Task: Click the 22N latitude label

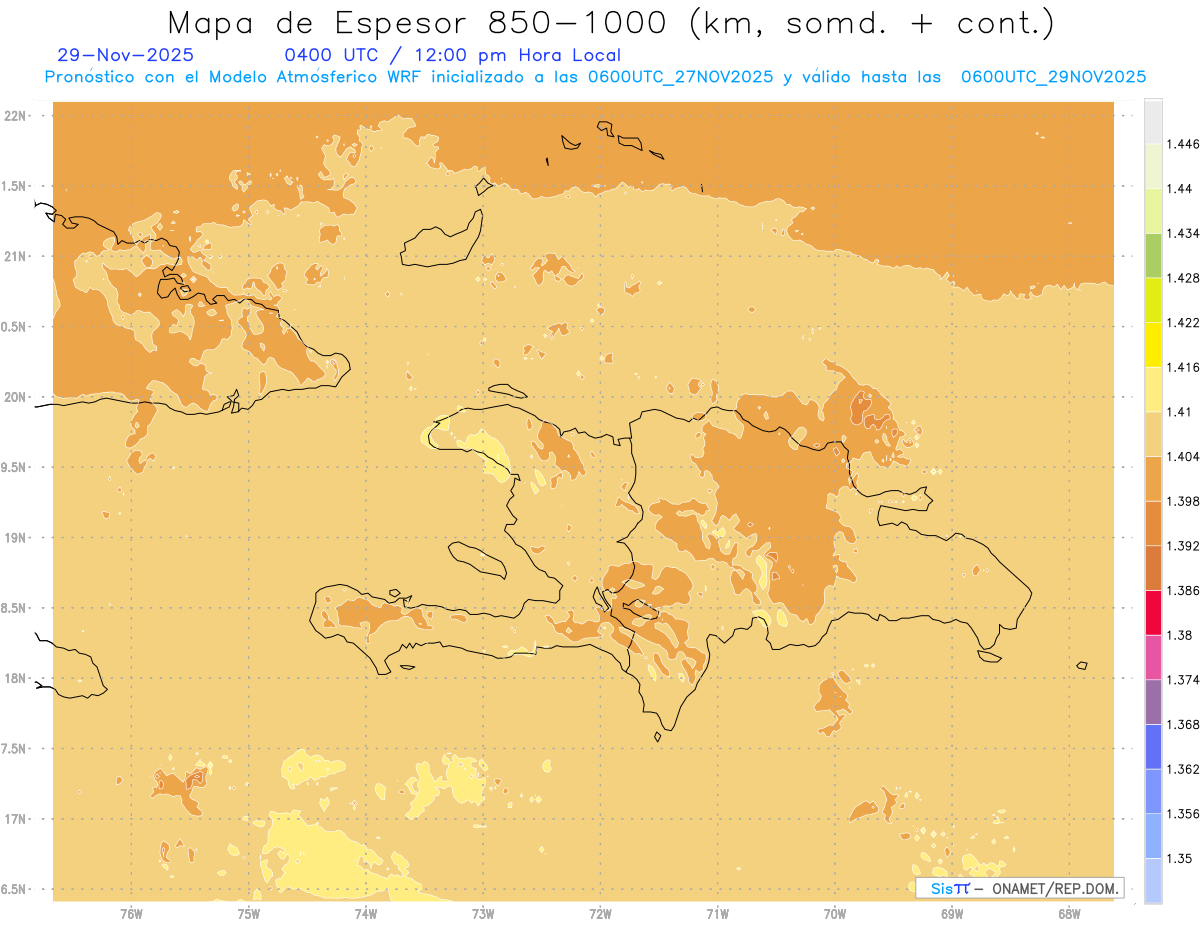Action: pyautogui.click(x=16, y=115)
